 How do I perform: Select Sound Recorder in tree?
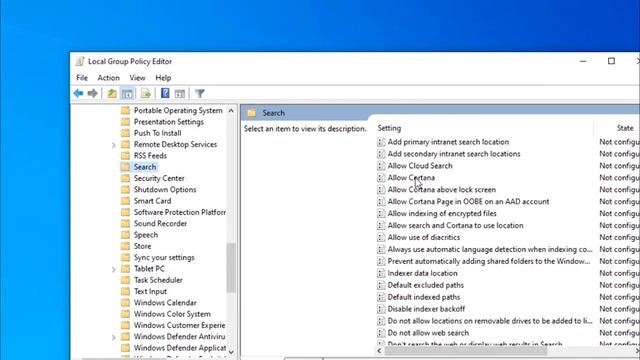(x=160, y=224)
